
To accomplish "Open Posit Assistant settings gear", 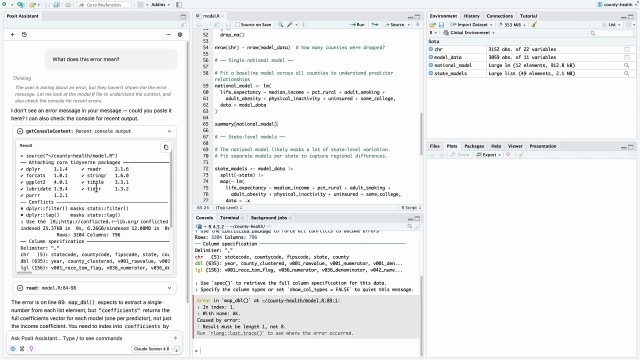I will (x=180, y=35).
